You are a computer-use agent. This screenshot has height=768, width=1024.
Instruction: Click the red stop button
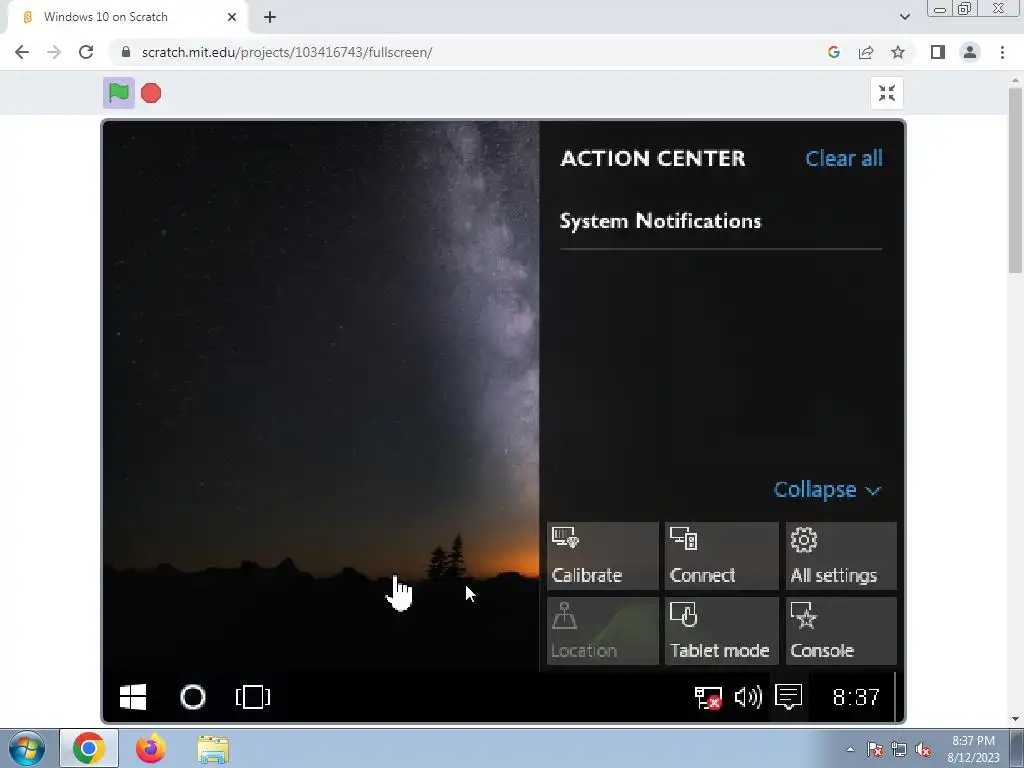pos(151,93)
